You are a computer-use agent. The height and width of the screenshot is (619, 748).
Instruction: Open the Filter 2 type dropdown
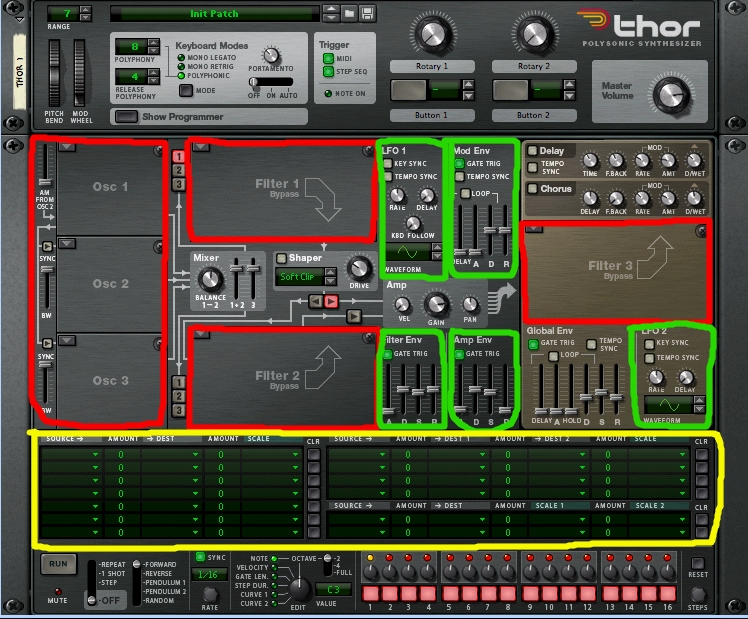201,334
